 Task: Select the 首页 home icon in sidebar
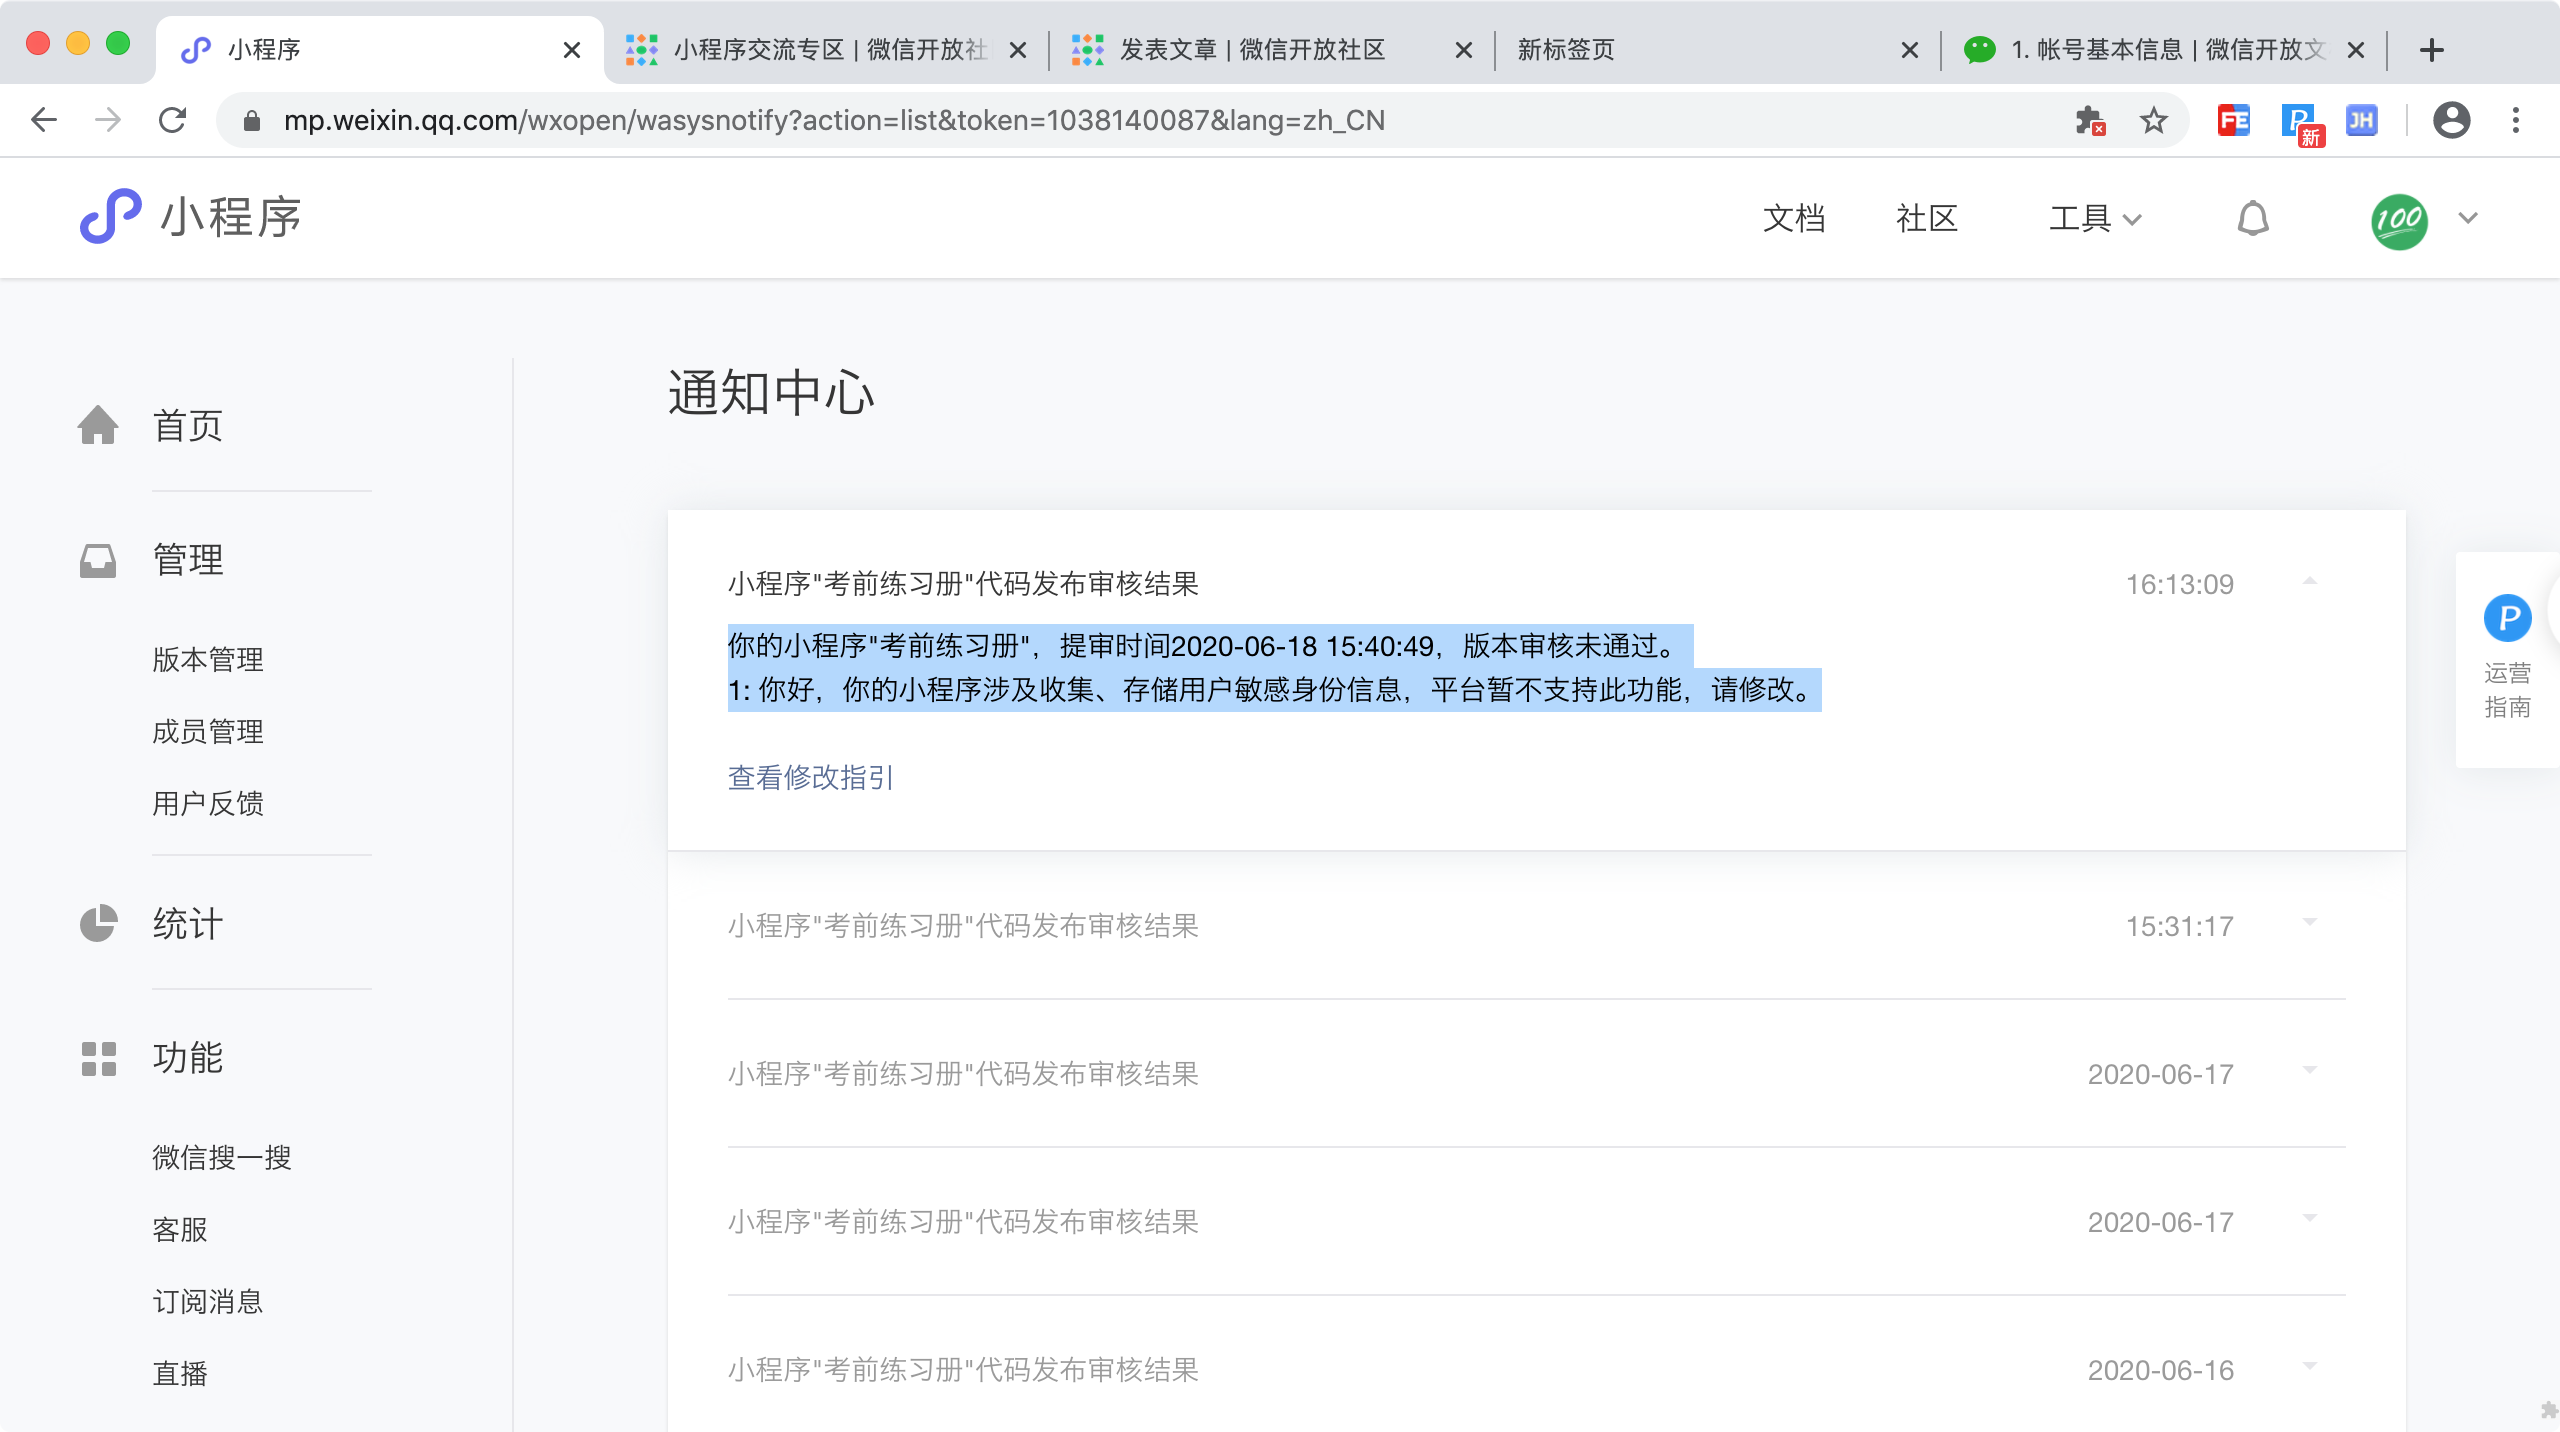coord(99,425)
